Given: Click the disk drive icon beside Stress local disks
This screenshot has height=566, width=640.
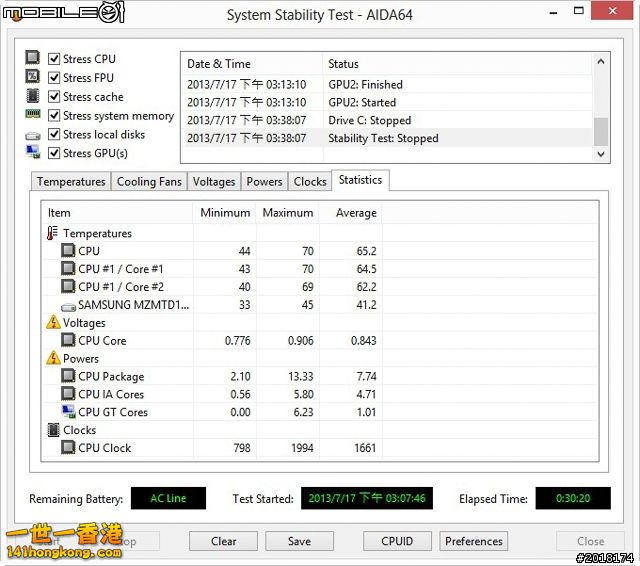Looking at the screenshot, I should (33, 135).
